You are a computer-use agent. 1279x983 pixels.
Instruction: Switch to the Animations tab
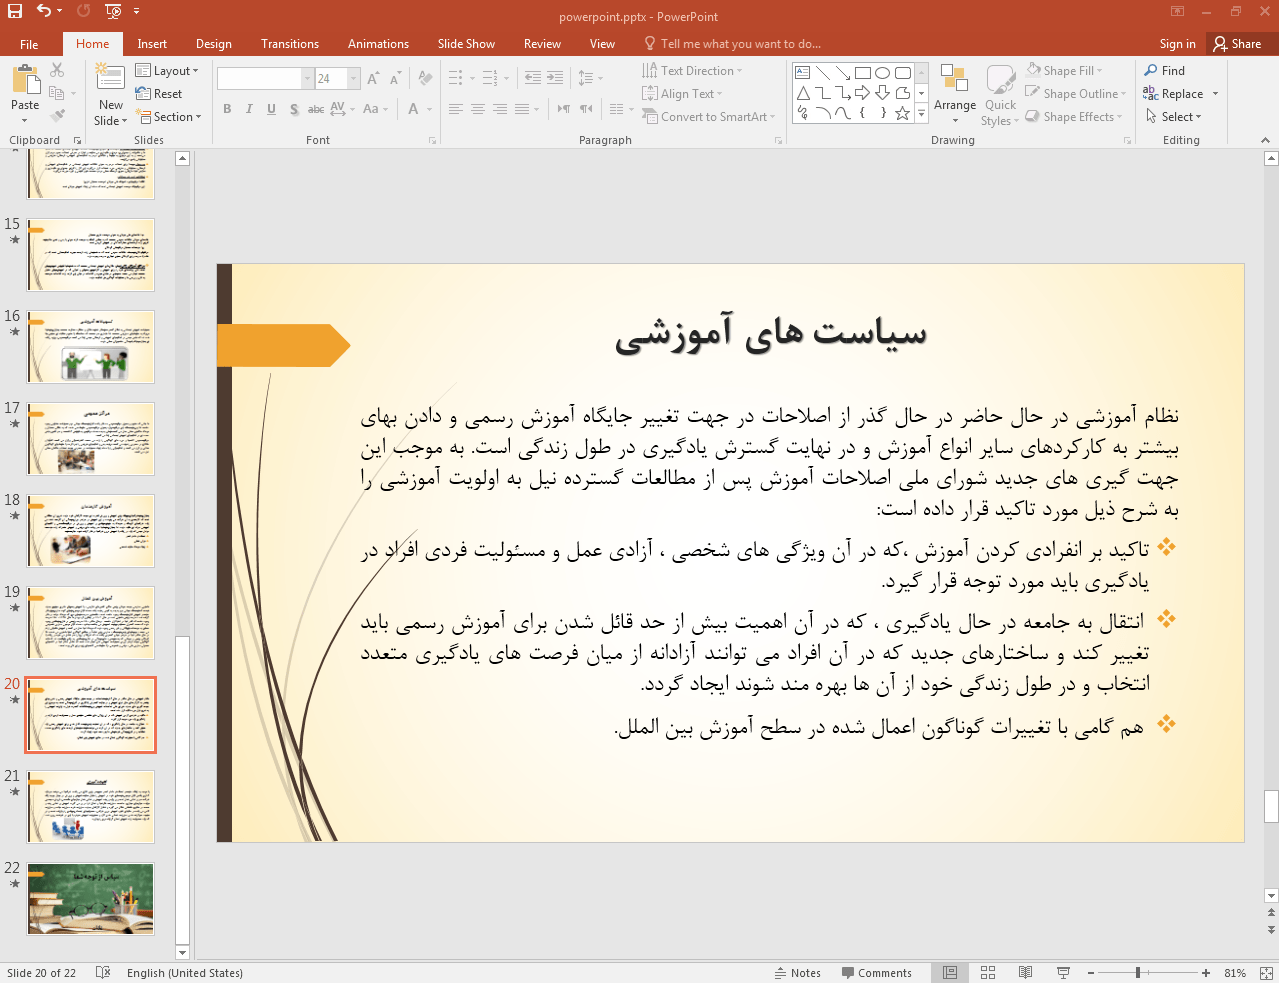pos(378,44)
